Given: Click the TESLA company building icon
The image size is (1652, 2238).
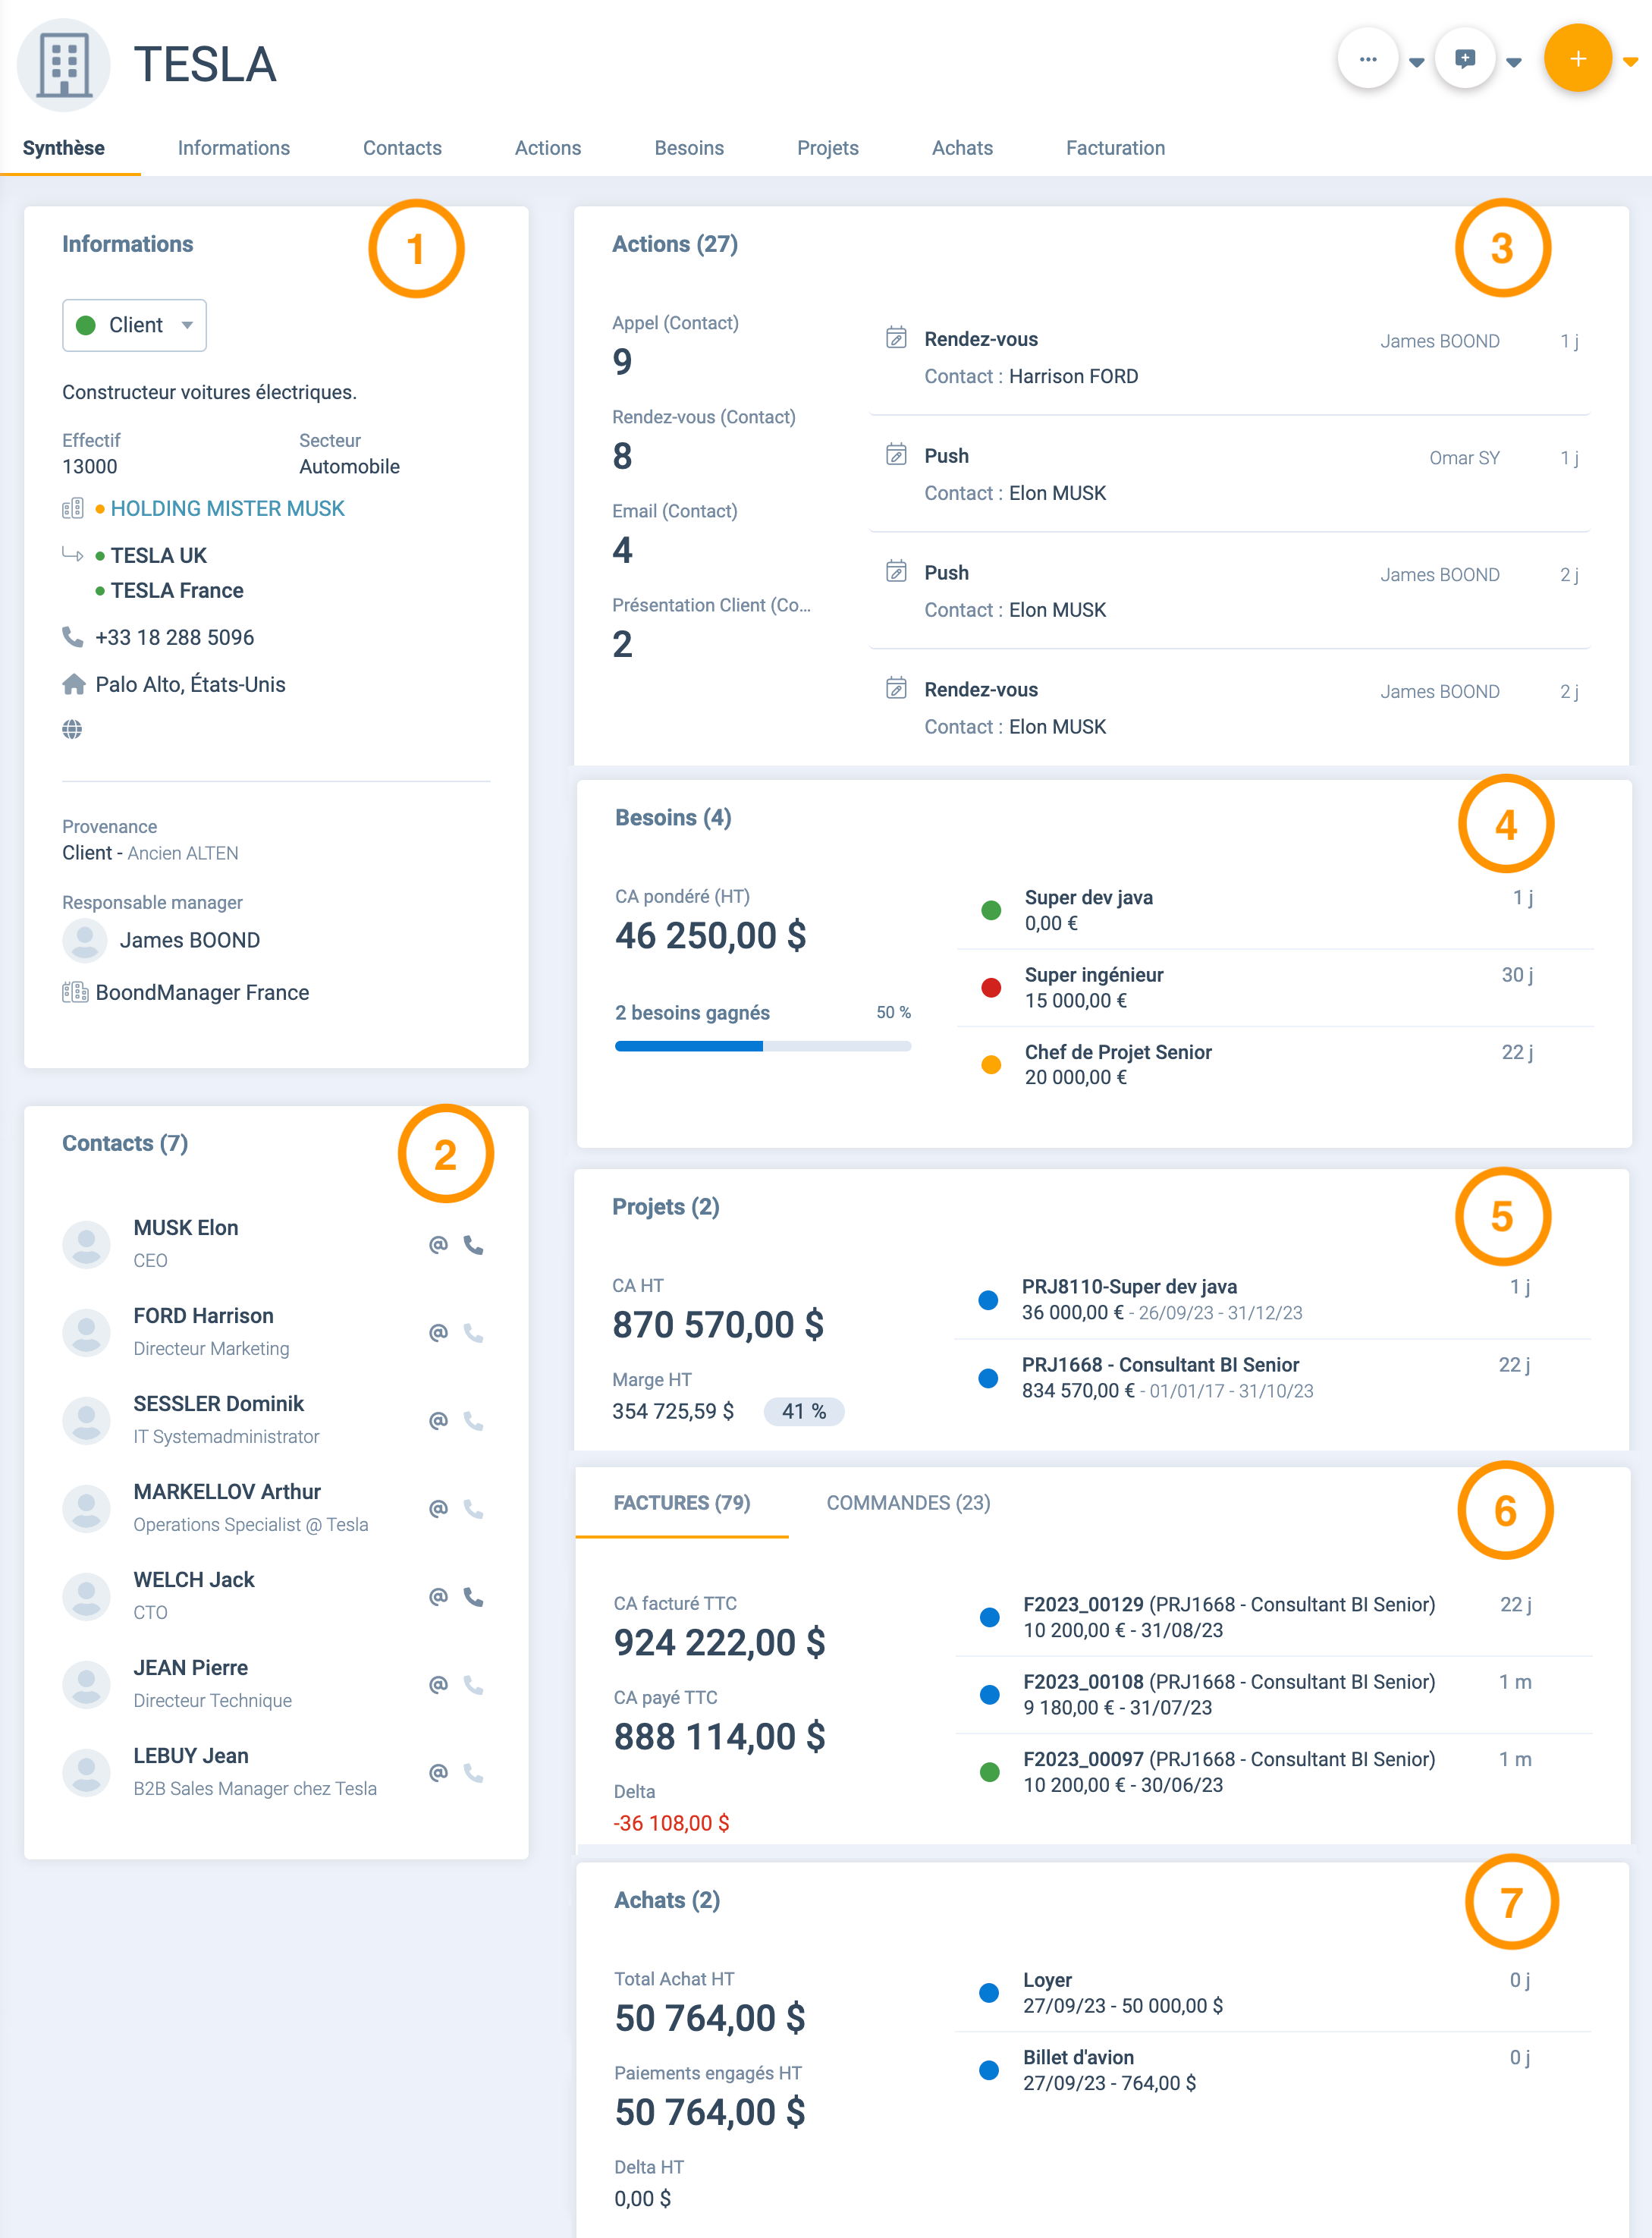Looking at the screenshot, I should (x=64, y=64).
